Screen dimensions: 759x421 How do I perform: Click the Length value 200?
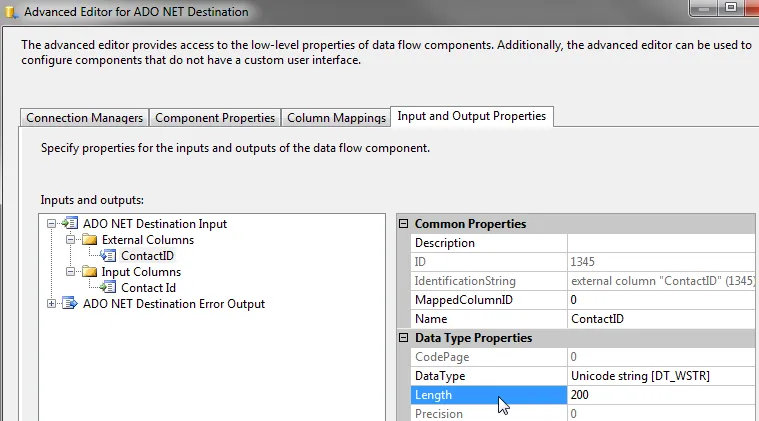coord(661,395)
